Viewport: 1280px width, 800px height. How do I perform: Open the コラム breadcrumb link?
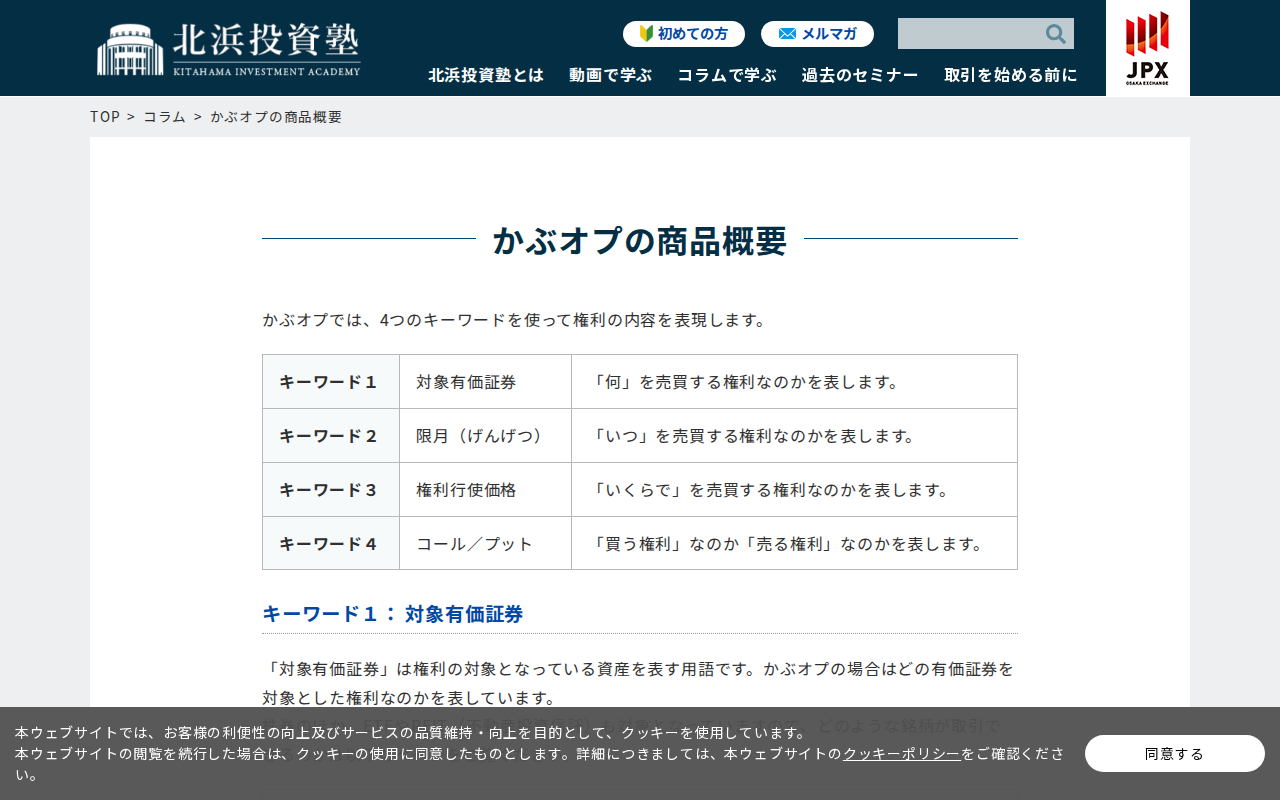pyautogui.click(x=165, y=117)
